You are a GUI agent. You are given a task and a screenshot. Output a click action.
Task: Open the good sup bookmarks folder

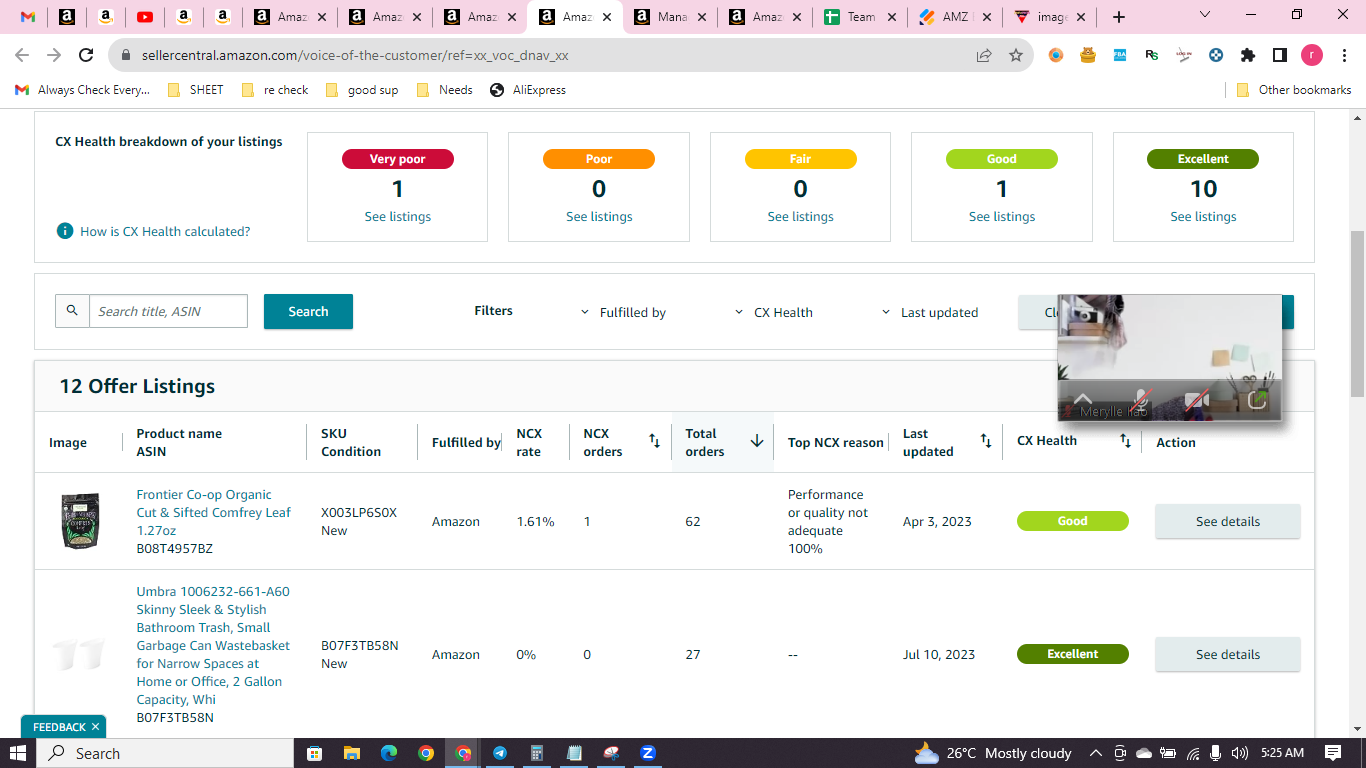[362, 90]
